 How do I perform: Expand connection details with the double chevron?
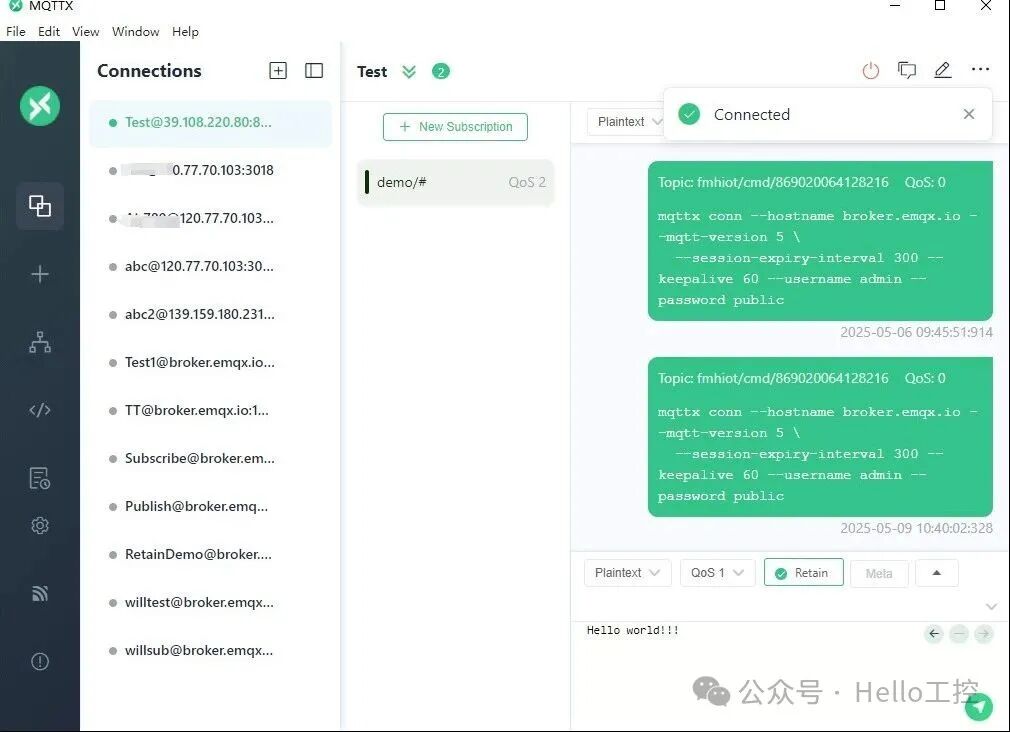[x=409, y=72]
